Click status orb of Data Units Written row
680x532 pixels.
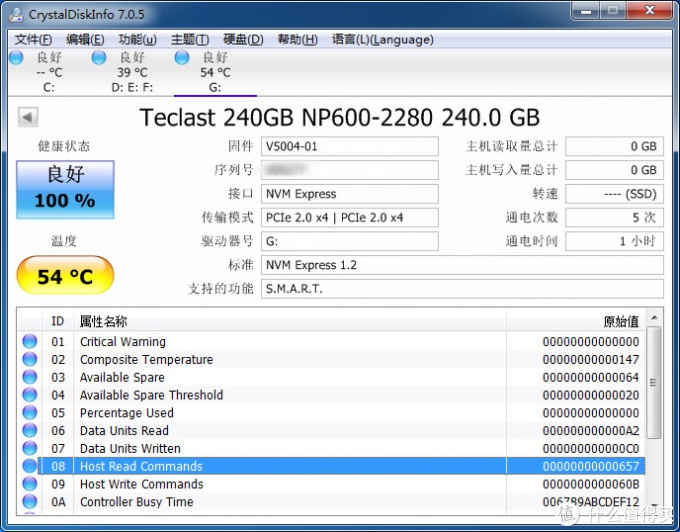[x=30, y=448]
